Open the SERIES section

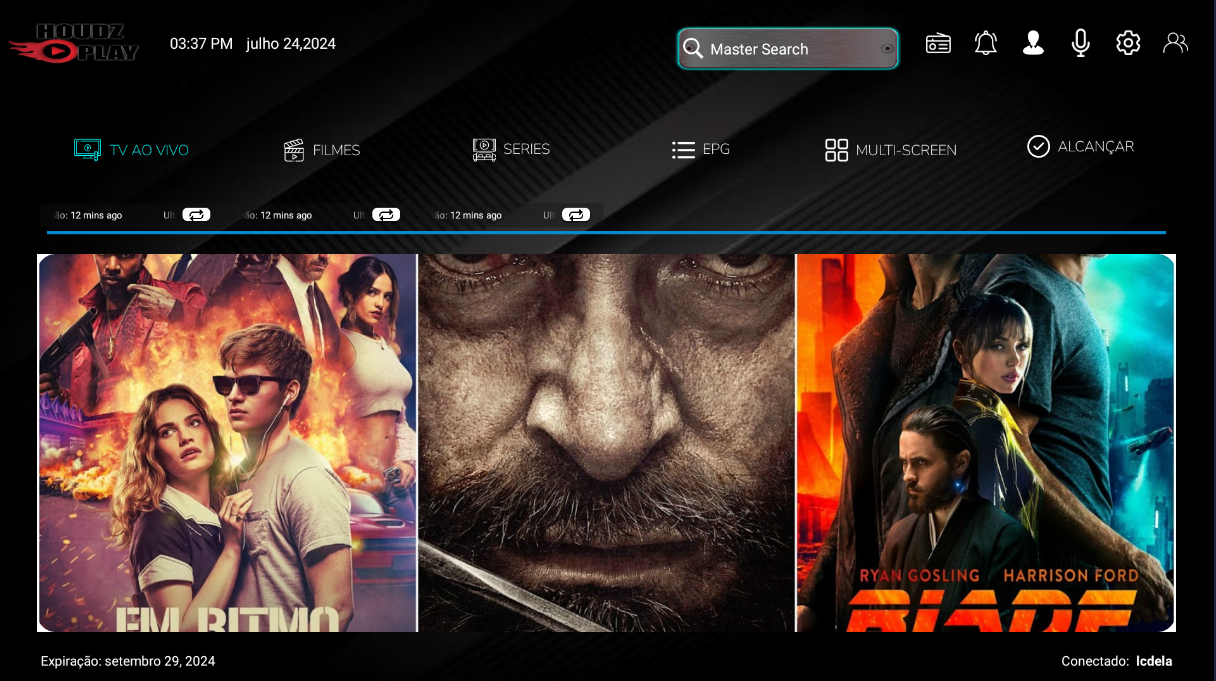(x=511, y=150)
